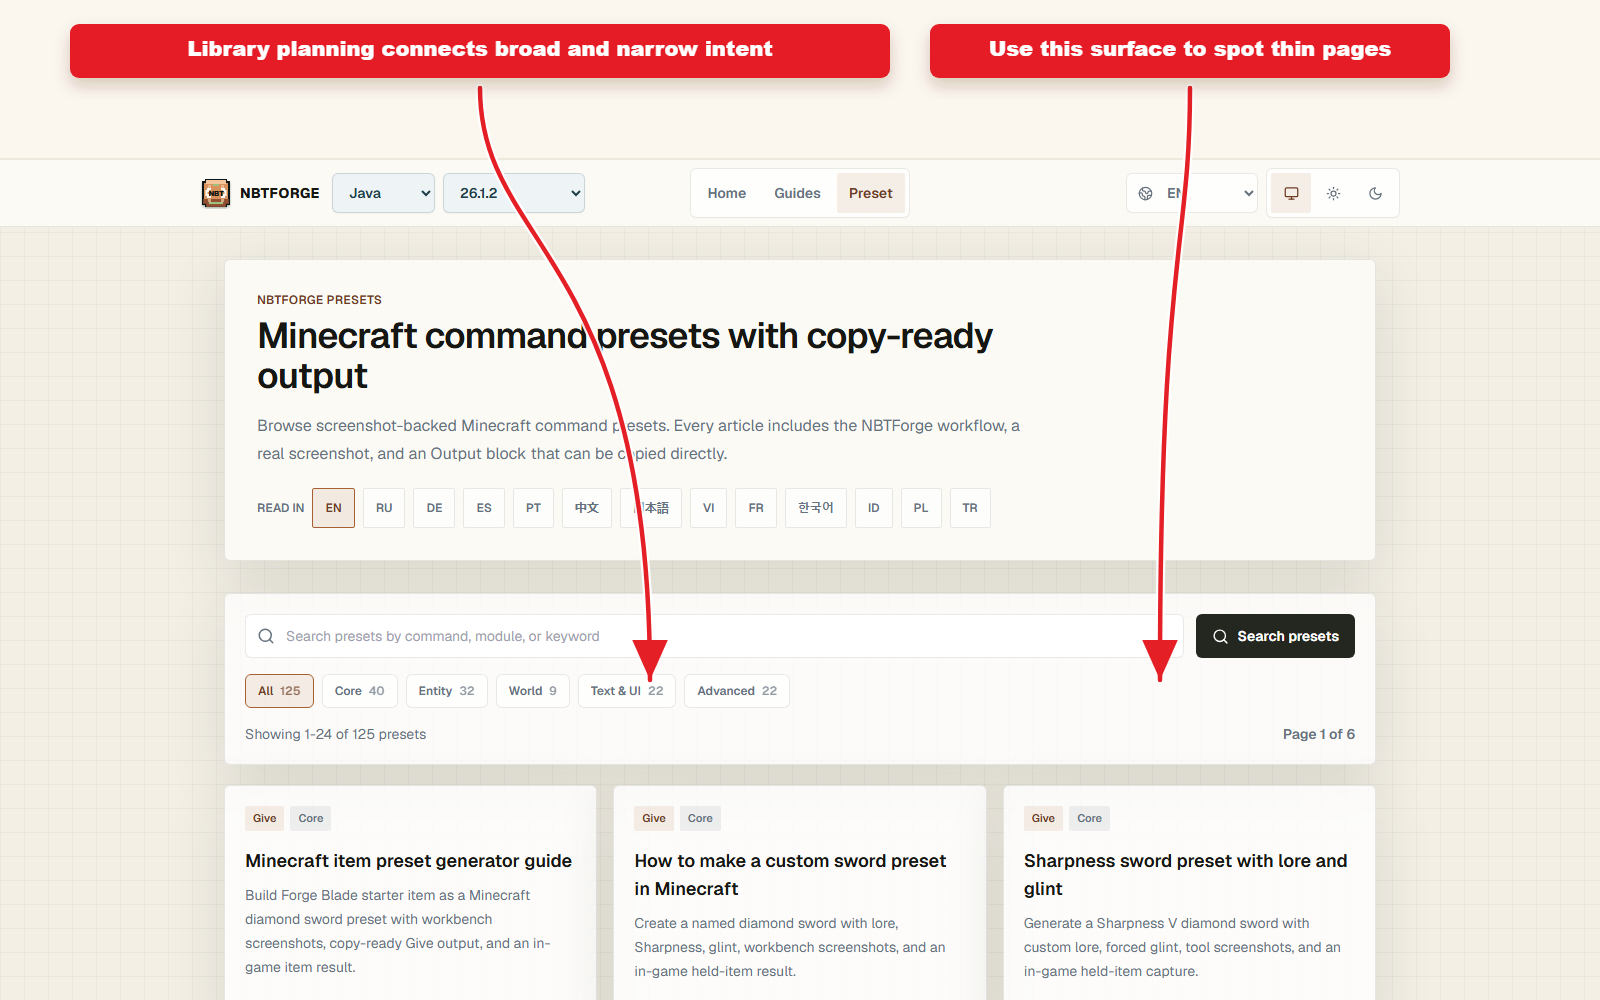Viewport: 1600px width, 1000px height.
Task: Filter by All 125 presets
Action: click(279, 691)
